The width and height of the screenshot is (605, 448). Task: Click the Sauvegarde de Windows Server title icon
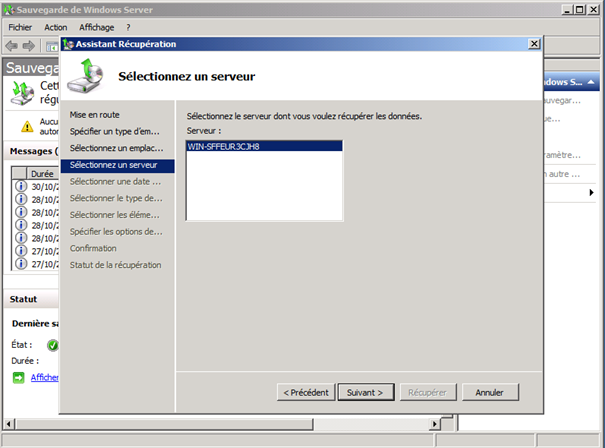[9, 10]
